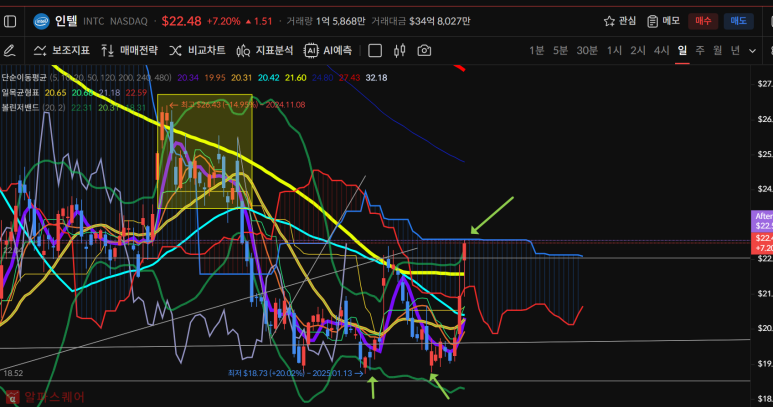Viewport: 773px width, 407px height.
Task: Switch to the 년 yearly timeframe
Action: (735, 50)
